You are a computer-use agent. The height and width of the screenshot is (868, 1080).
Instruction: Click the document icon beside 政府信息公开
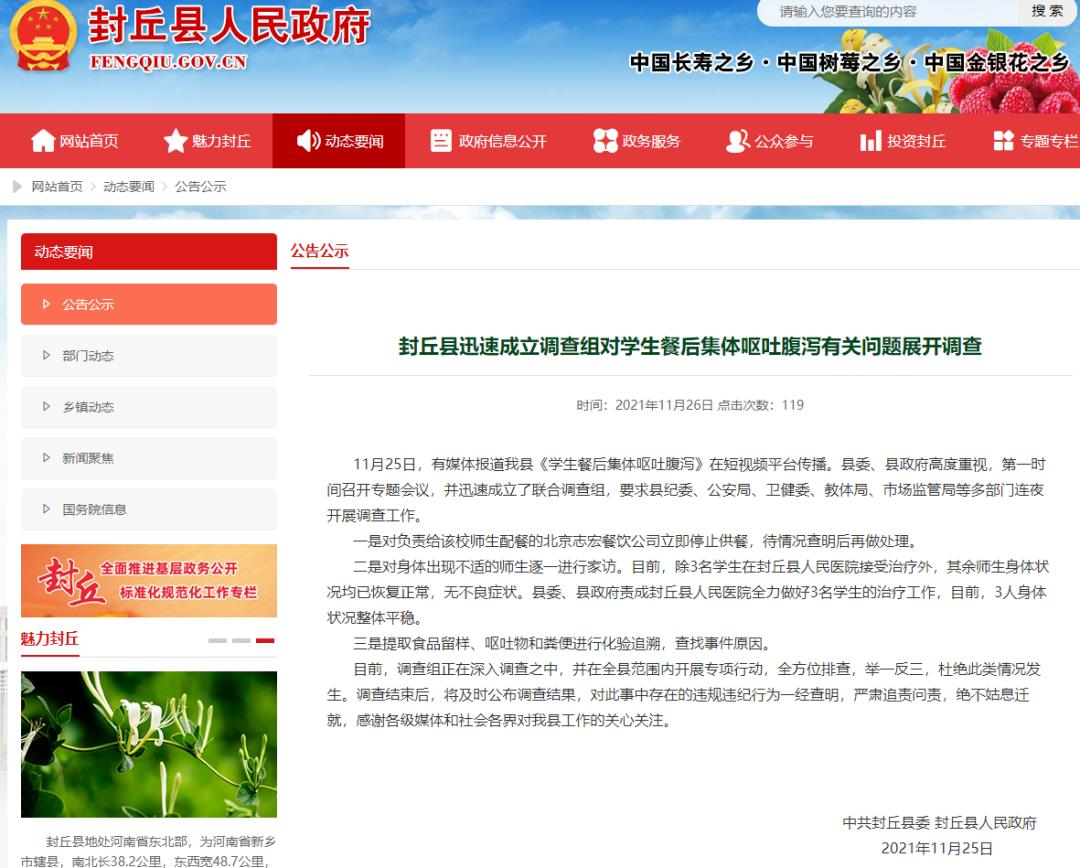coord(441,141)
